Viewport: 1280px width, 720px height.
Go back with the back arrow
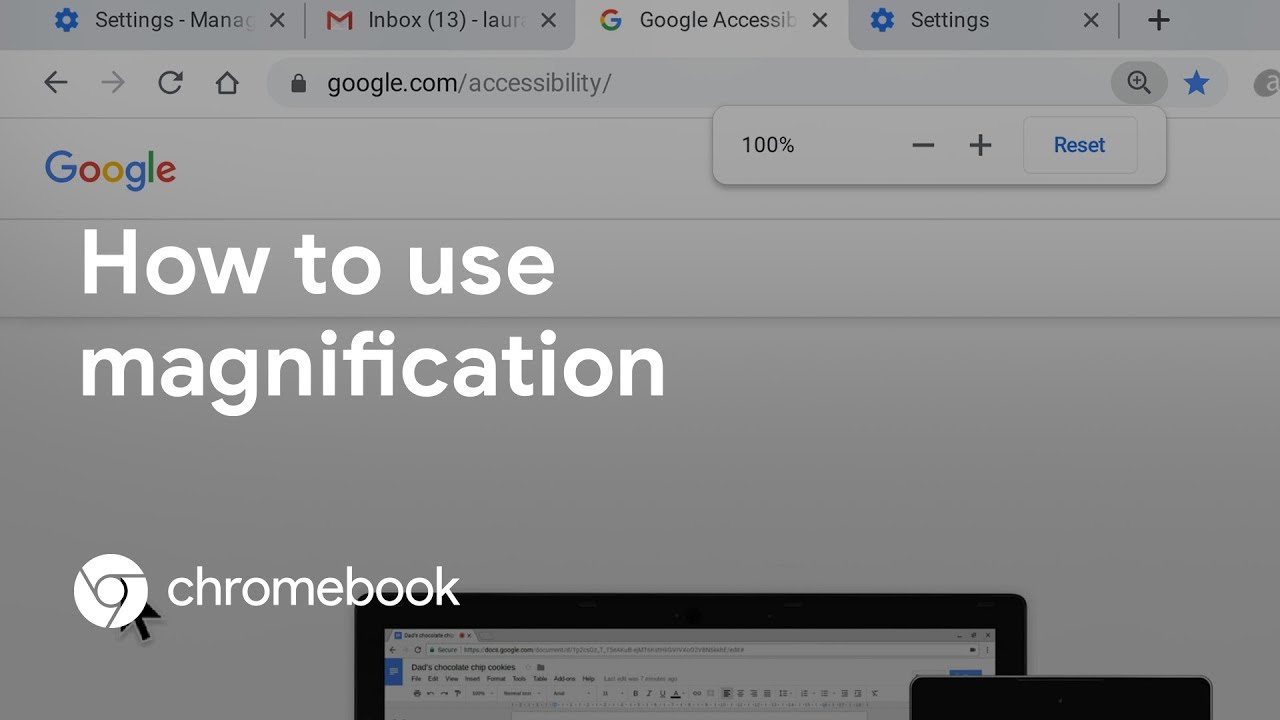coord(56,83)
